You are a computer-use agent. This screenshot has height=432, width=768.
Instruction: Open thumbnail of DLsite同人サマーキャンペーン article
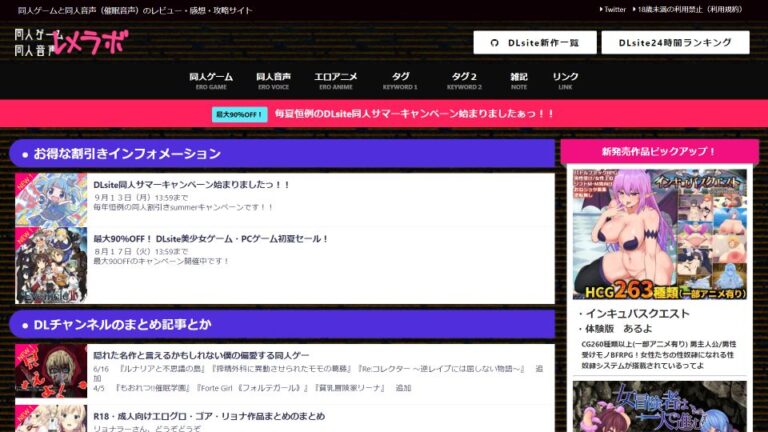tap(51, 198)
